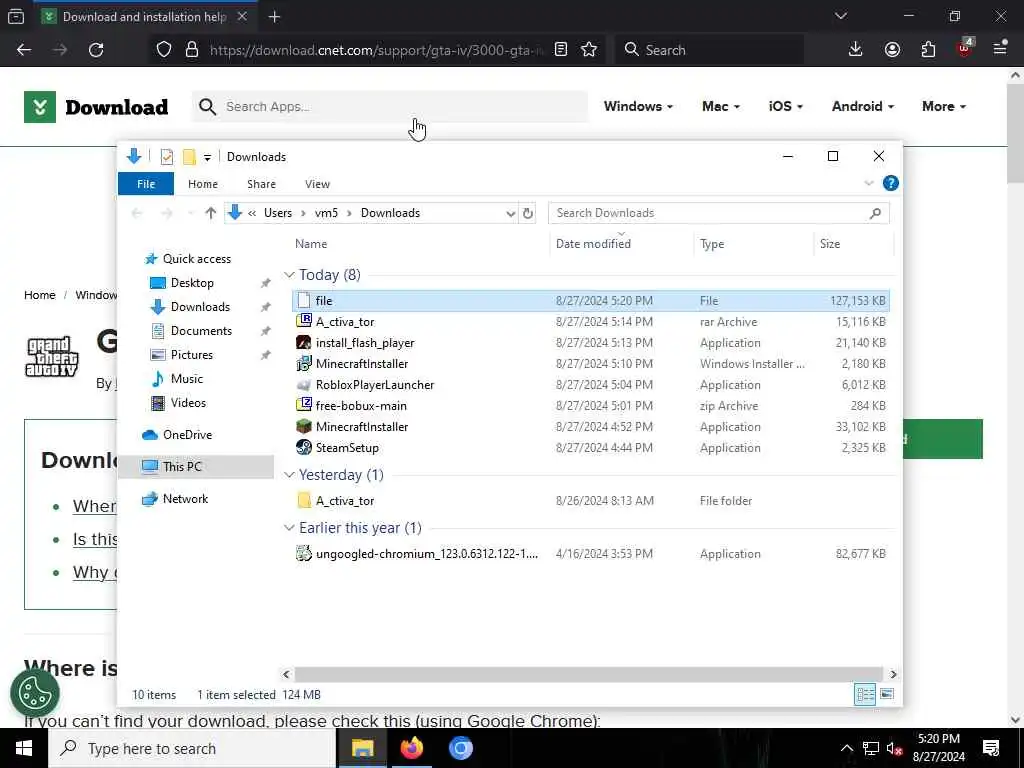Open the File ribbon tab
Screen dimensions: 1024x768
(146, 184)
